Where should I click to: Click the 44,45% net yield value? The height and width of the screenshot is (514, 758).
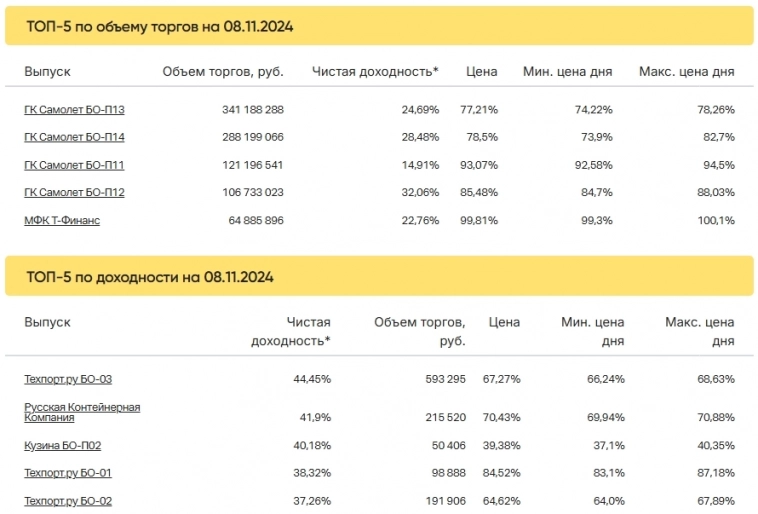(309, 379)
